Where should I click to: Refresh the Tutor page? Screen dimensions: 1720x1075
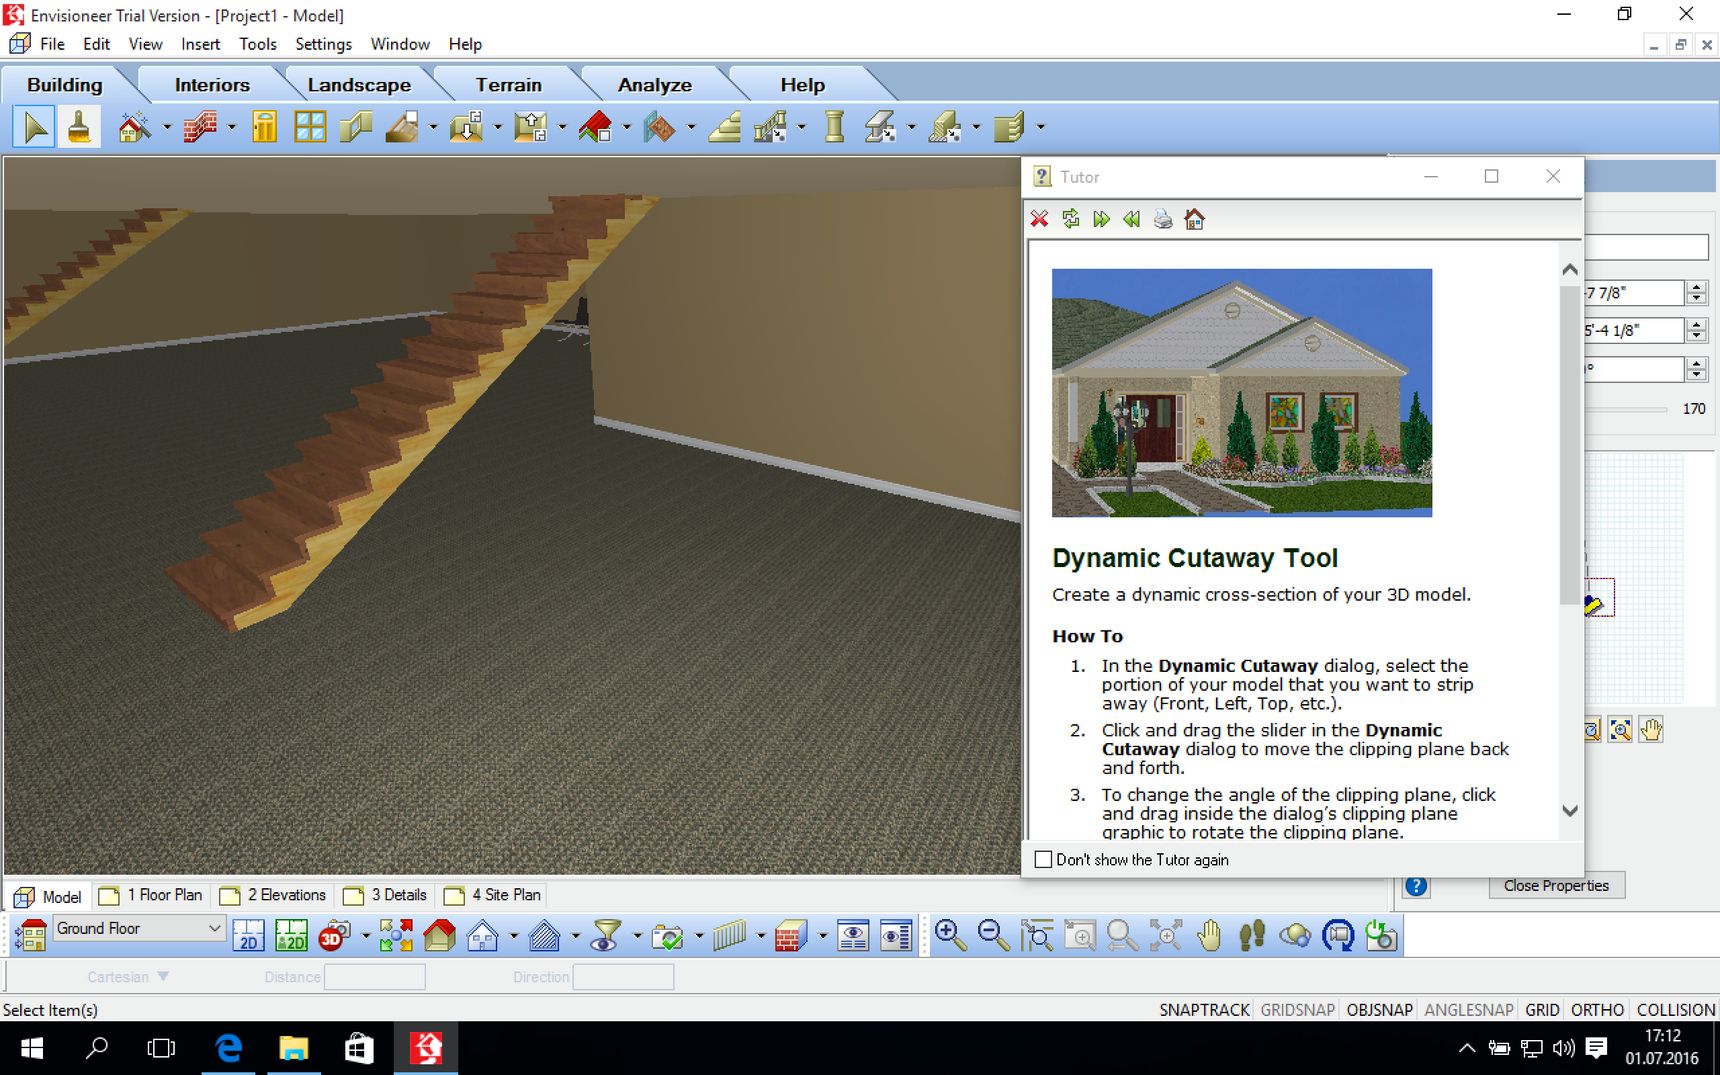[x=1070, y=219]
